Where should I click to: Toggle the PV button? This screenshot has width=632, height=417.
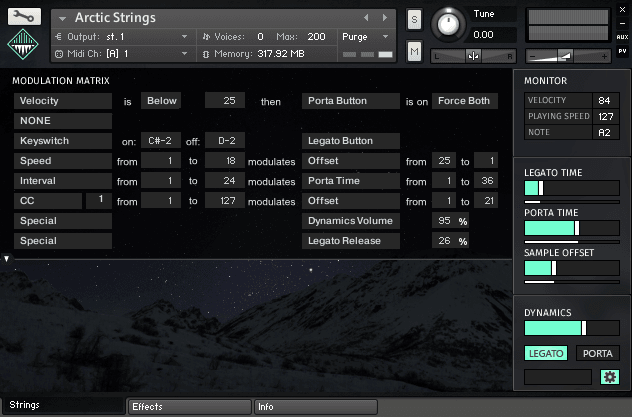(x=622, y=51)
